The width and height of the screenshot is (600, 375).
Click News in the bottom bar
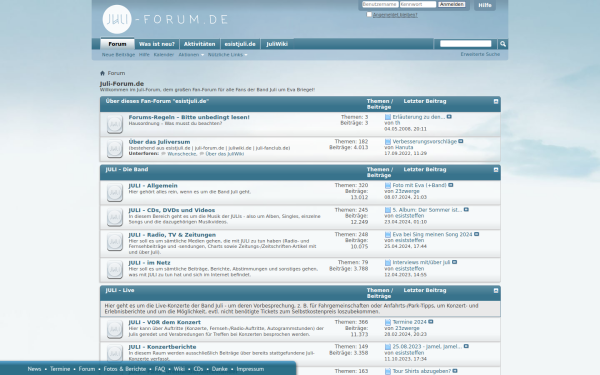(x=34, y=369)
